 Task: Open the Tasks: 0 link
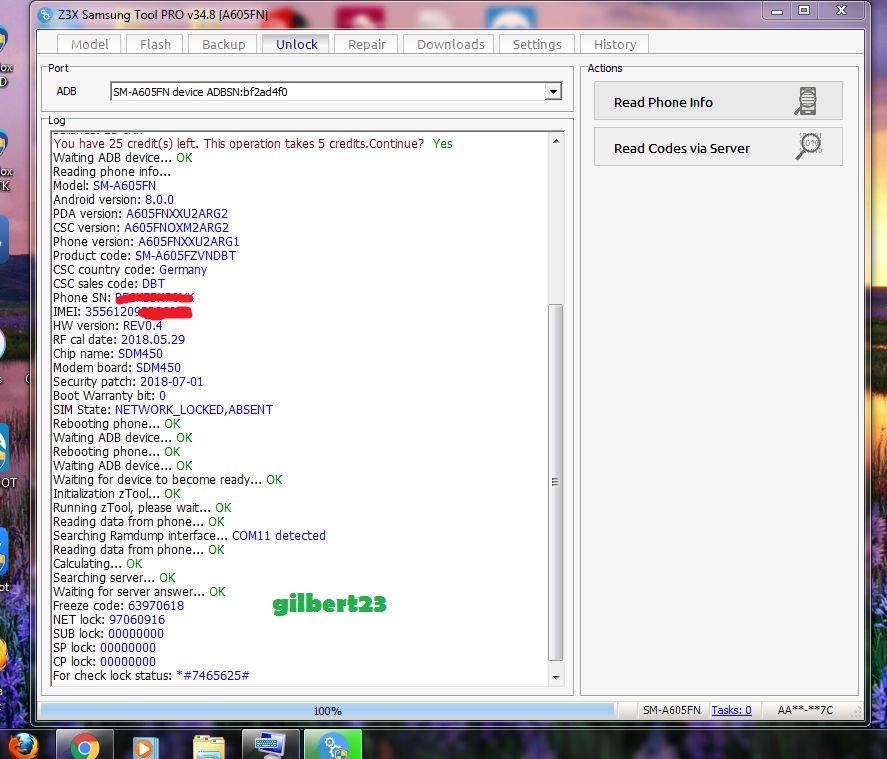731,710
